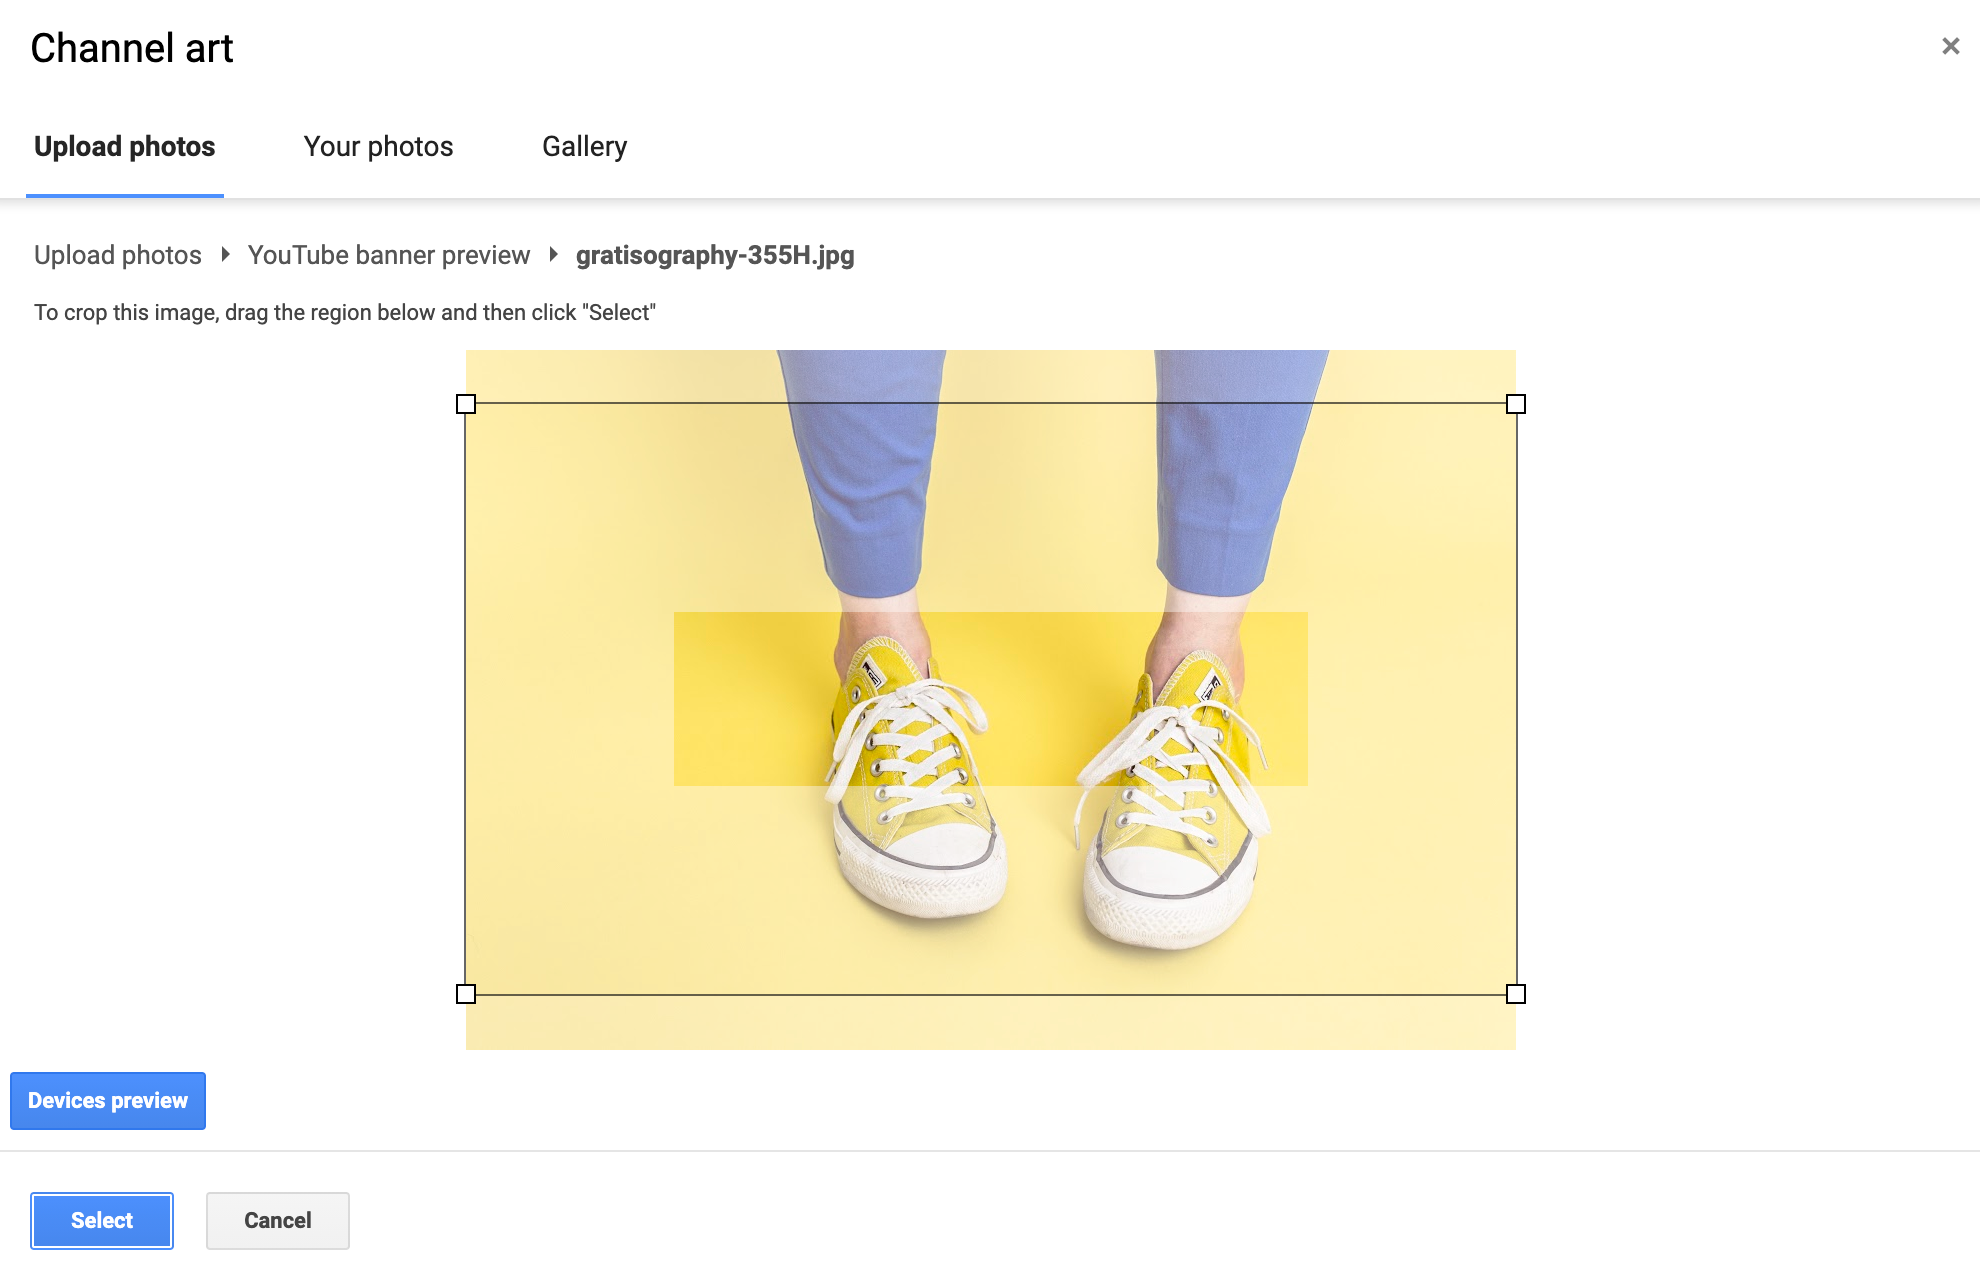Image resolution: width=1980 pixels, height=1276 pixels.
Task: Click the Your photos tab
Action: 378,146
